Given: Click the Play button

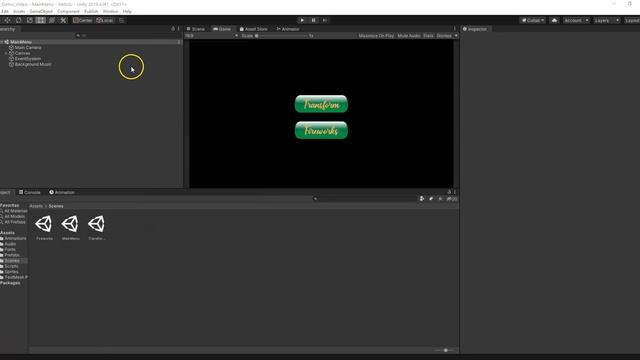Looking at the screenshot, I should [x=302, y=20].
